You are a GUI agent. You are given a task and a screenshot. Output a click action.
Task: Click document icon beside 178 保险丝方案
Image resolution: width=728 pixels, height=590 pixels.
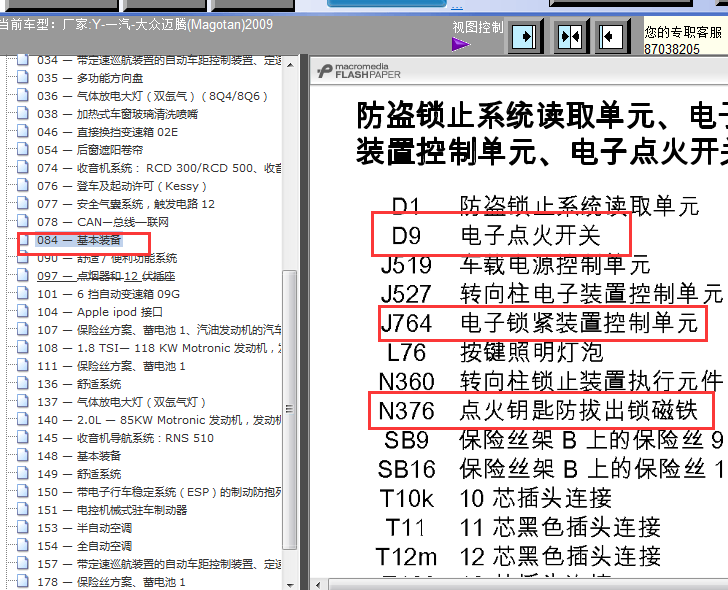pyautogui.click(x=22, y=581)
